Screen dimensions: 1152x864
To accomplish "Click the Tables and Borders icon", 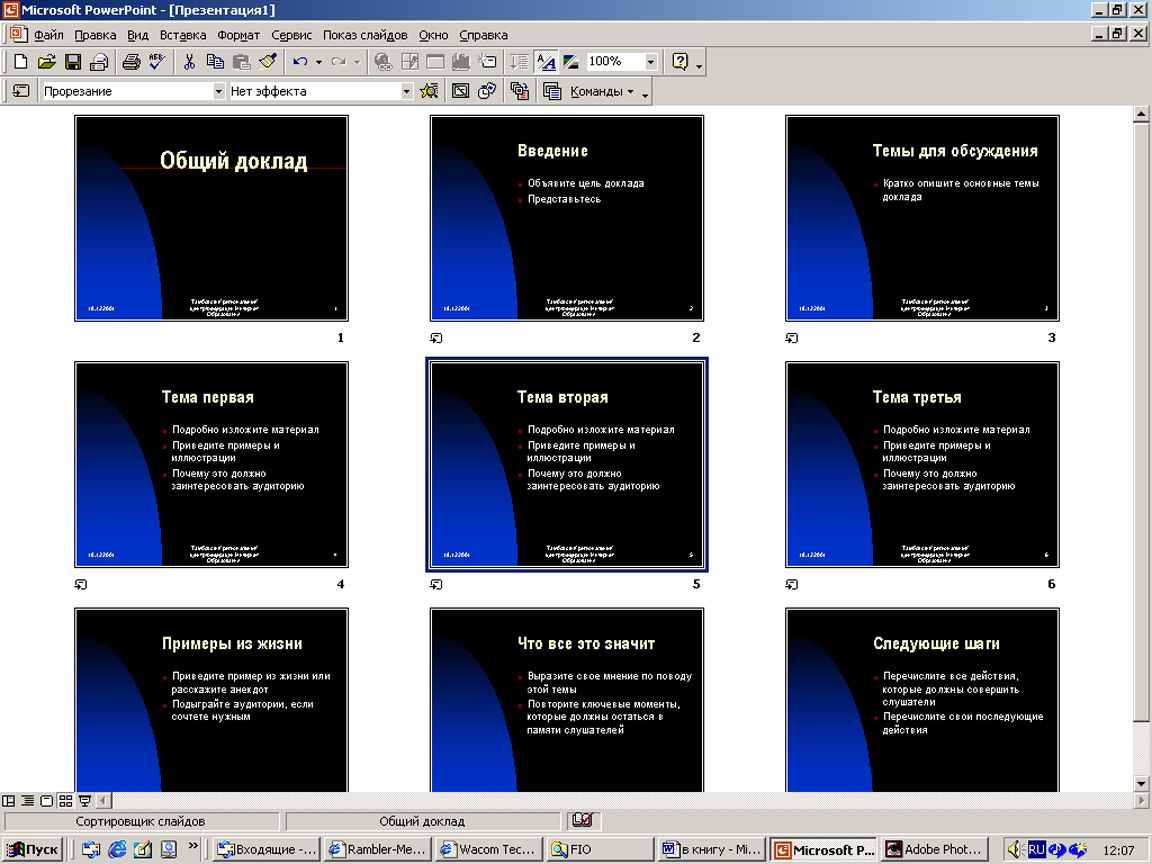I will coord(409,62).
